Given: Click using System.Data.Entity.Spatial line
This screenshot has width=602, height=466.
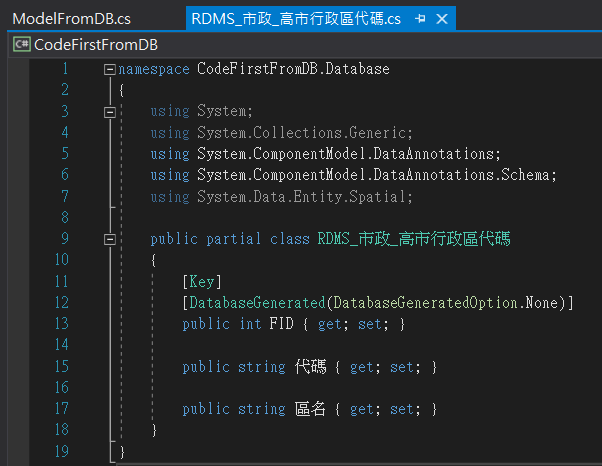Looking at the screenshot, I should (282, 197).
